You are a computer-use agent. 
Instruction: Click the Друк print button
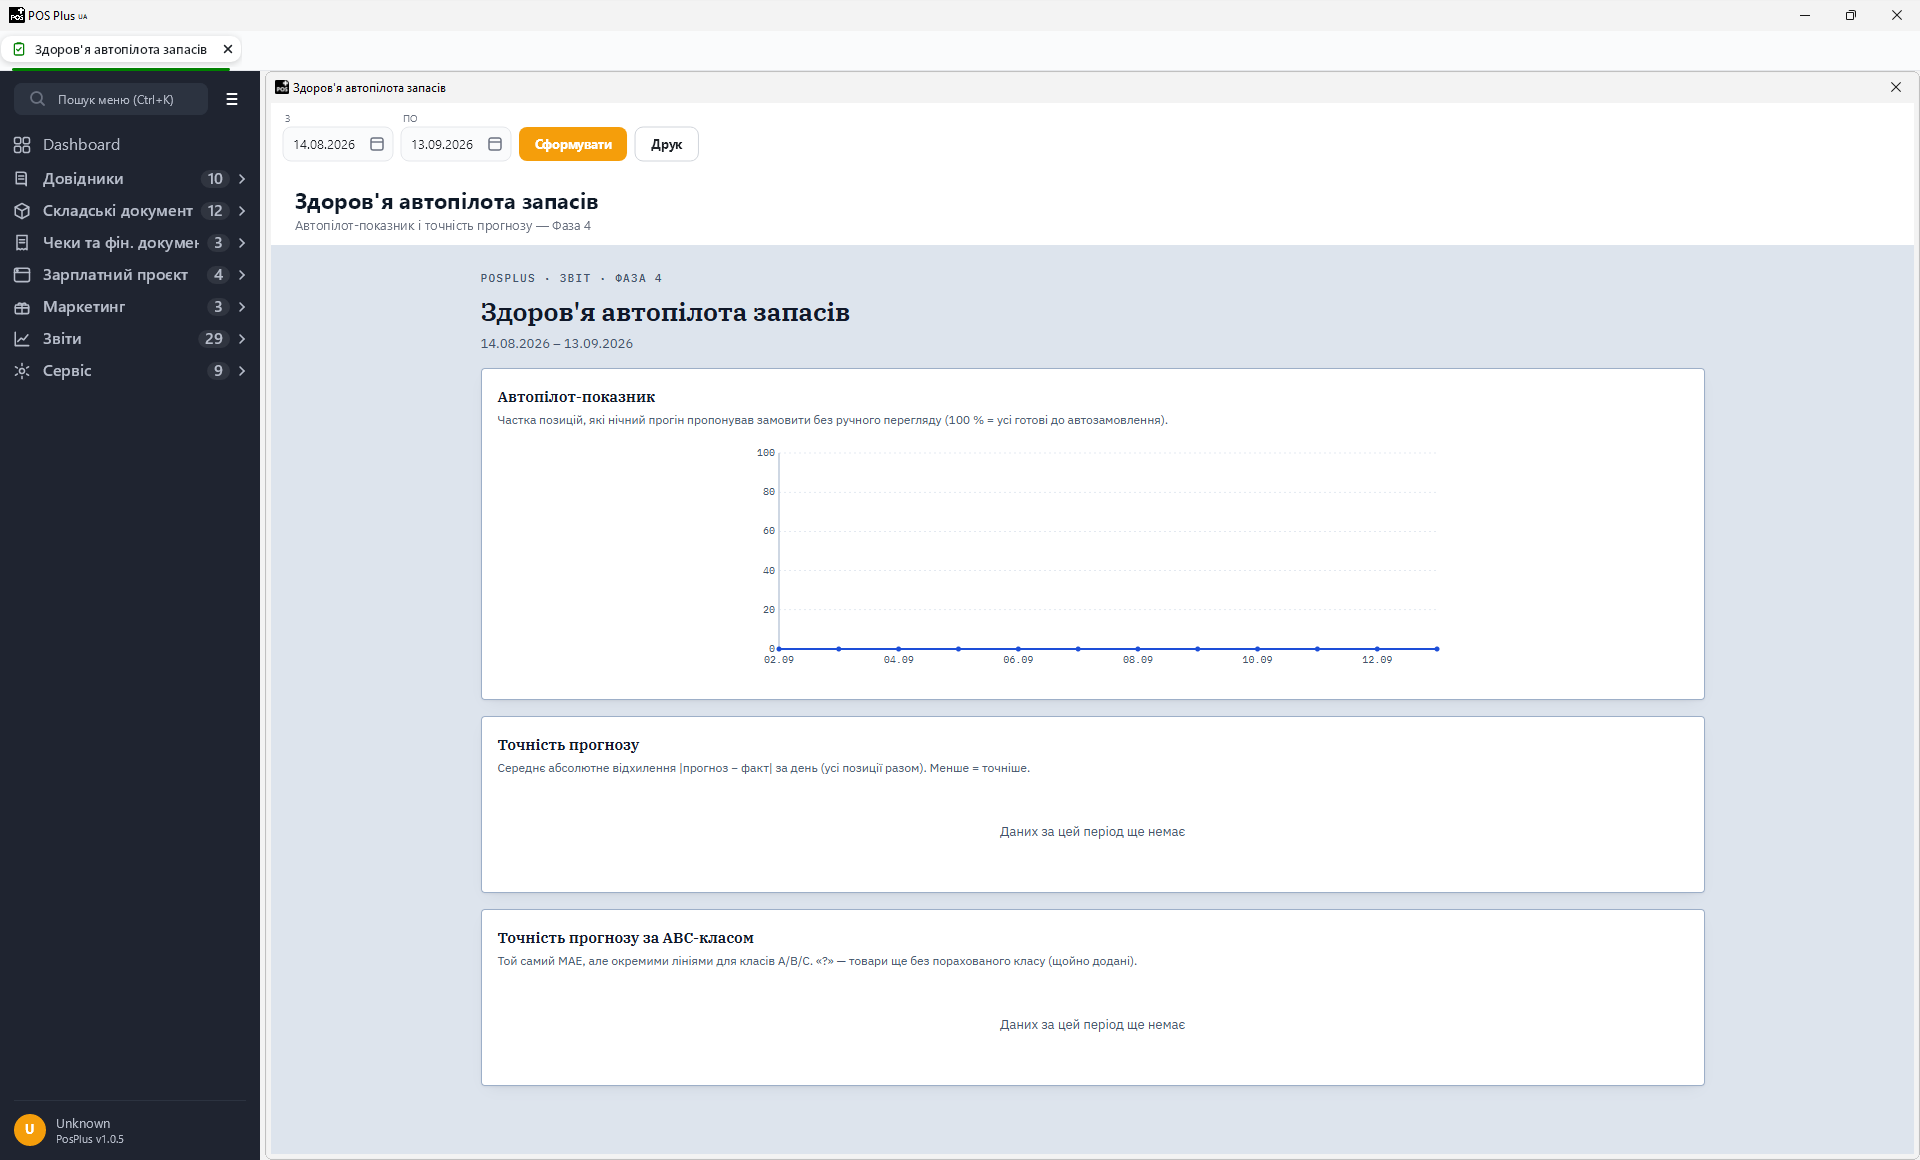(x=667, y=144)
